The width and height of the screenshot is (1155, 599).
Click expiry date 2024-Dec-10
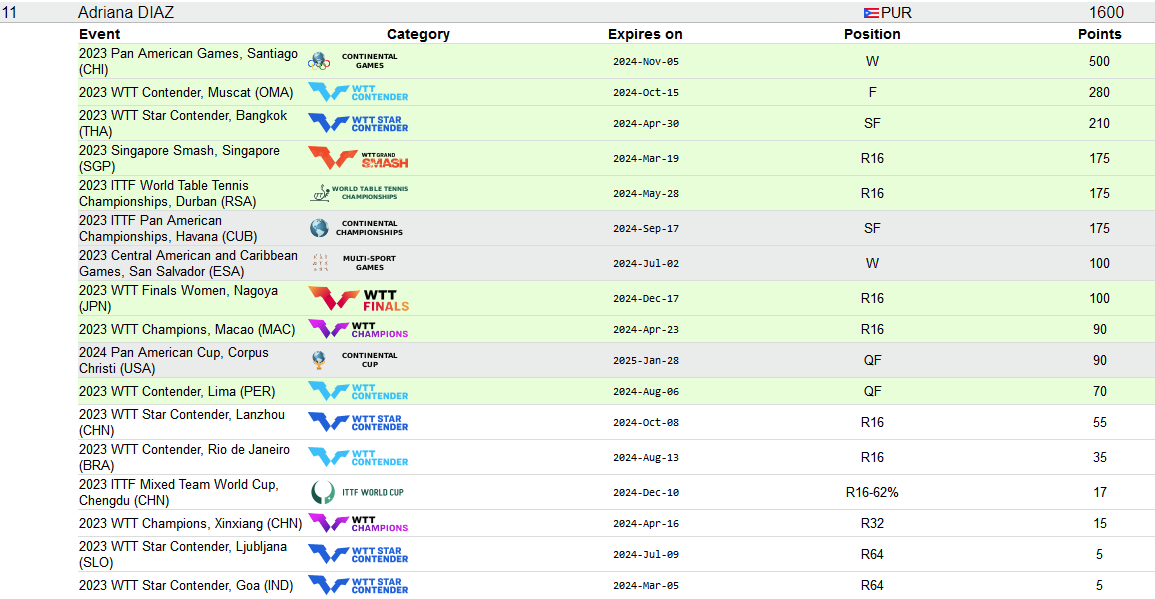click(x=646, y=493)
